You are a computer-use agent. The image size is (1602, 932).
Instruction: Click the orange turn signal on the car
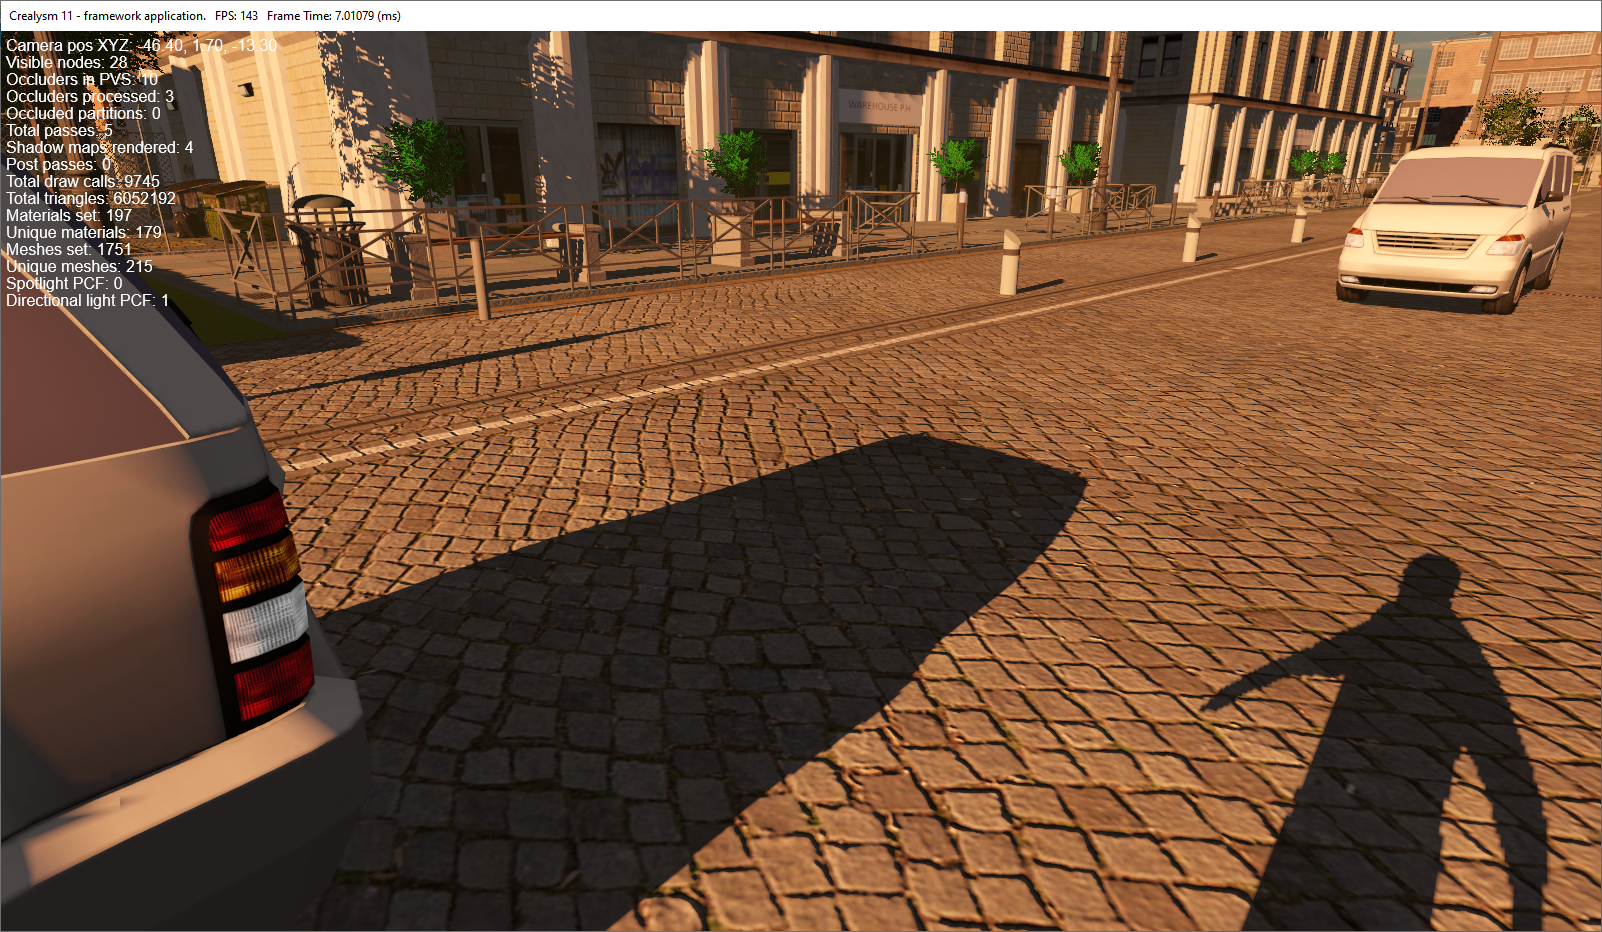point(258,568)
